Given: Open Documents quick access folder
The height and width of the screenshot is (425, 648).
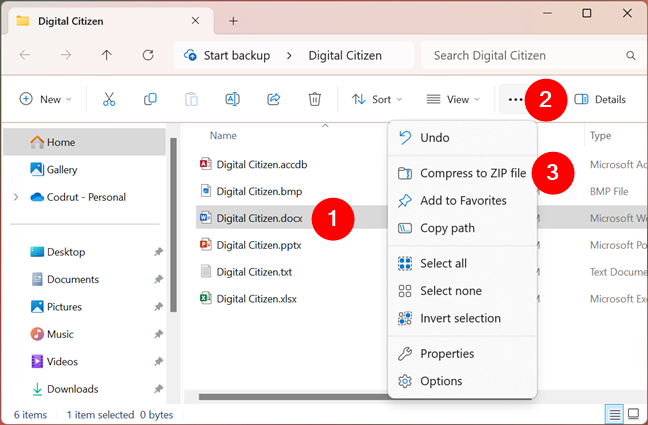Looking at the screenshot, I should pos(84,279).
